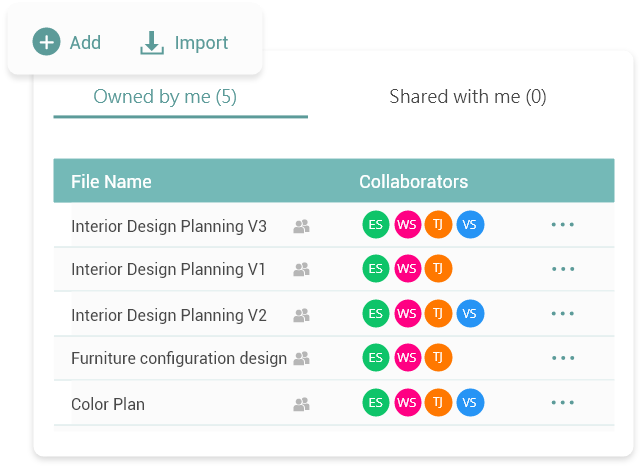Click shared icon for Interior Design Planning V1
Screen dimensions: 643x469
[x=301, y=269]
